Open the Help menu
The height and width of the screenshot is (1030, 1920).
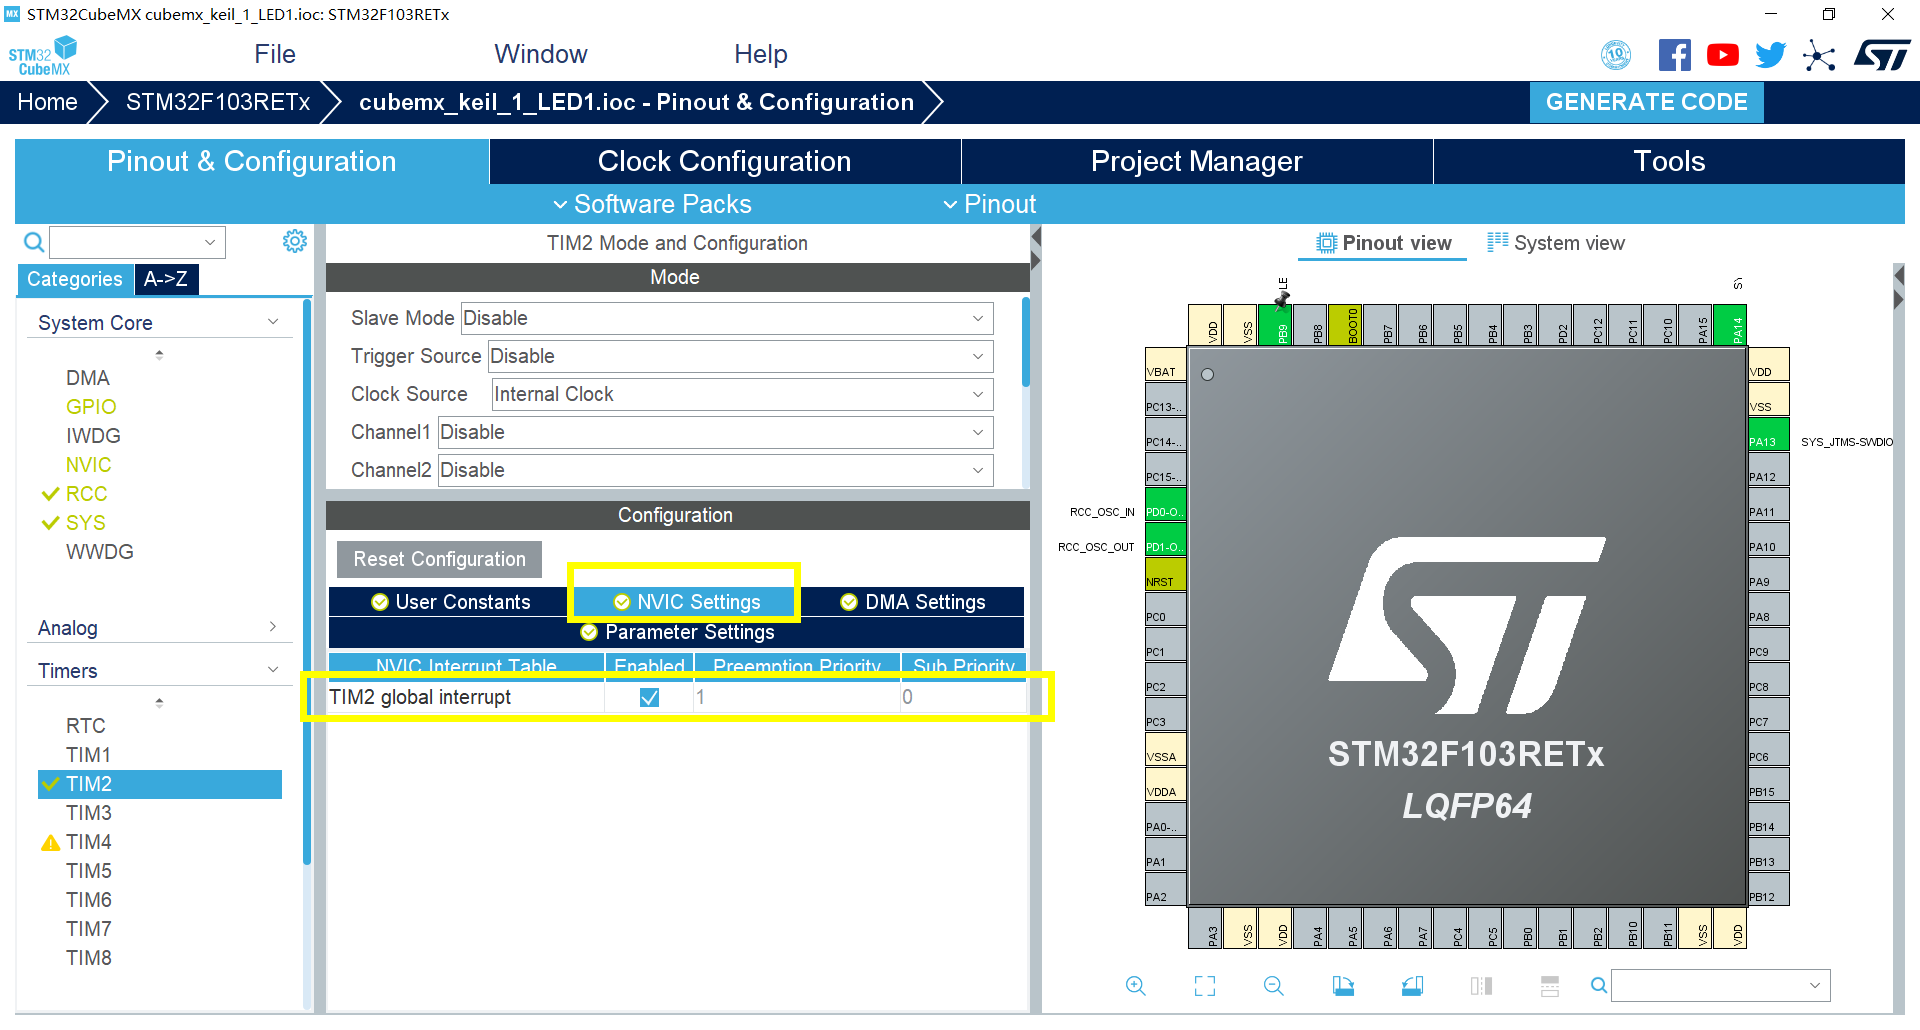(x=761, y=54)
